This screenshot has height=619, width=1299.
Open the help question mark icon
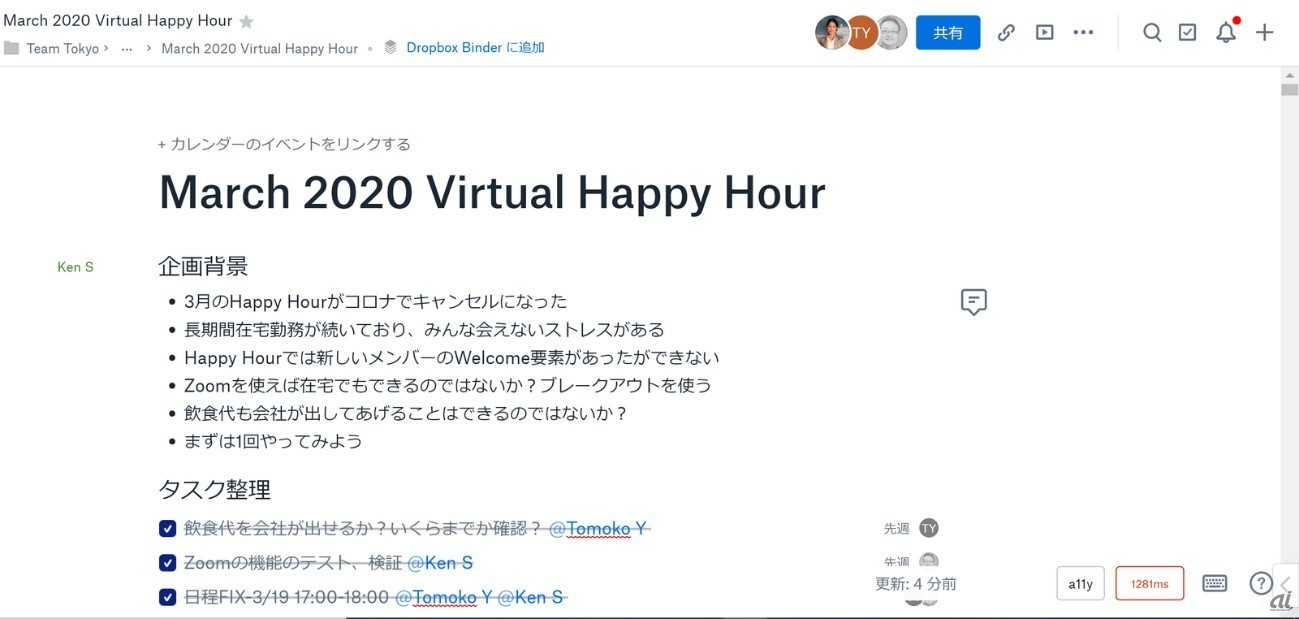coord(1260,583)
